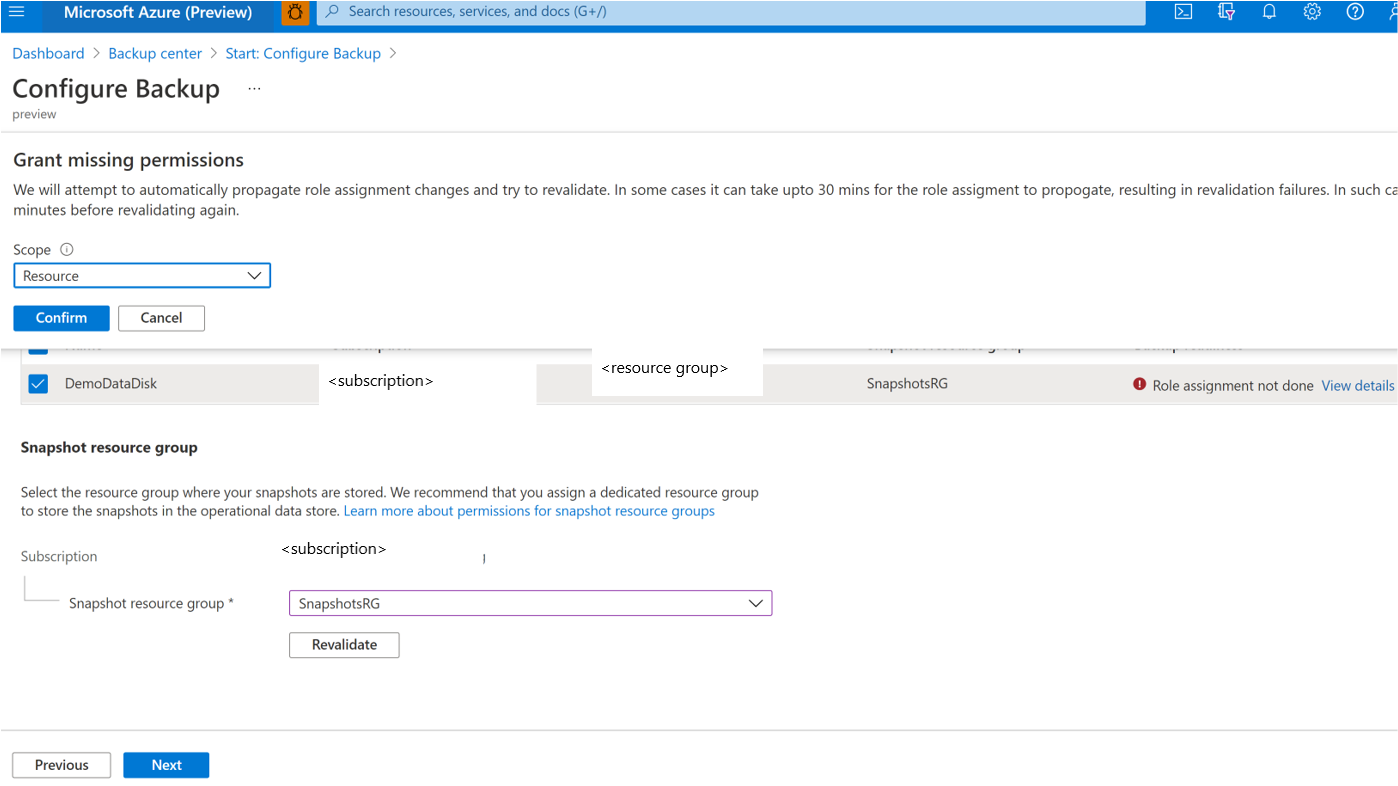Focus the Search resources, services, and docs box
1398x786 pixels.
tap(731, 12)
